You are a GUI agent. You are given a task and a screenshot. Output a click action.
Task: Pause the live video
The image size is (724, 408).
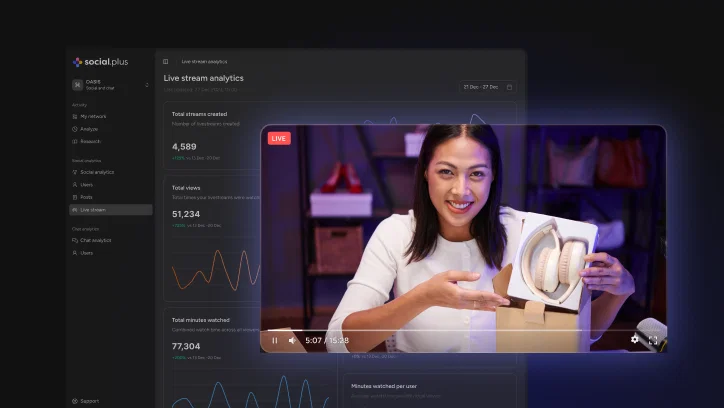point(275,340)
